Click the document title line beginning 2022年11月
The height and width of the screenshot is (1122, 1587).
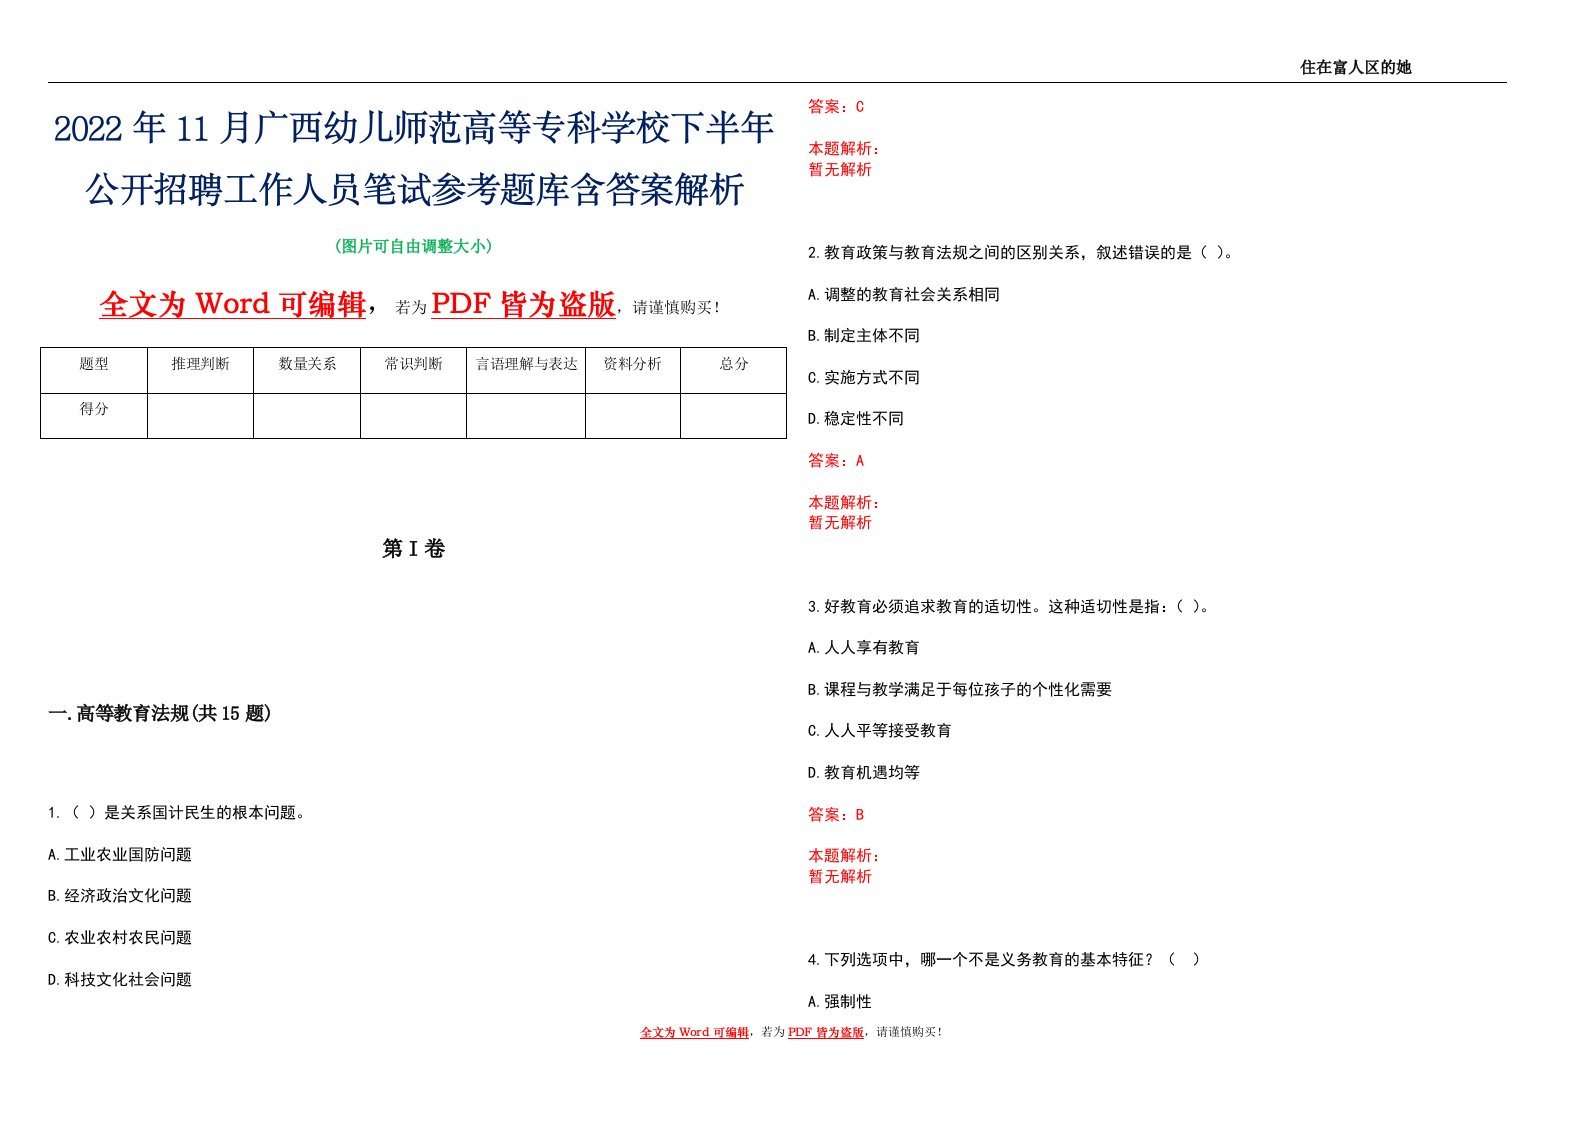tap(414, 128)
